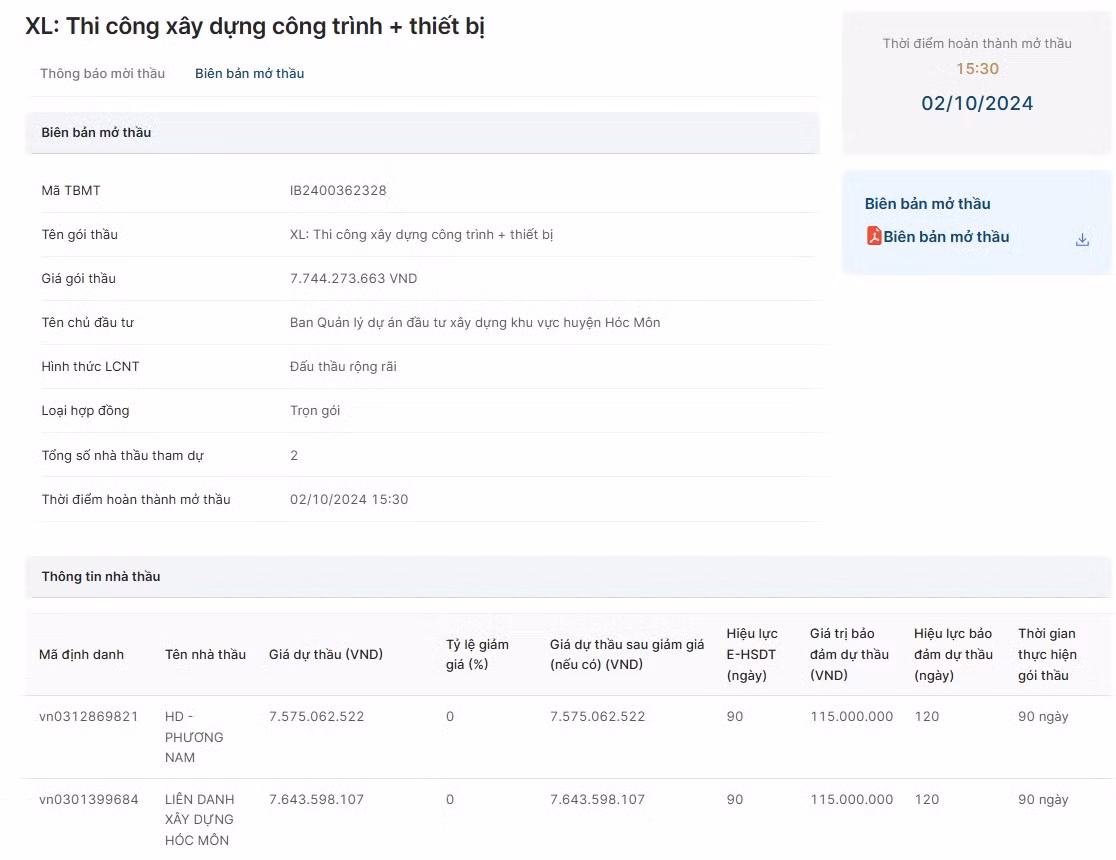Click the Tên nhà thầu column header

pyautogui.click(x=205, y=654)
